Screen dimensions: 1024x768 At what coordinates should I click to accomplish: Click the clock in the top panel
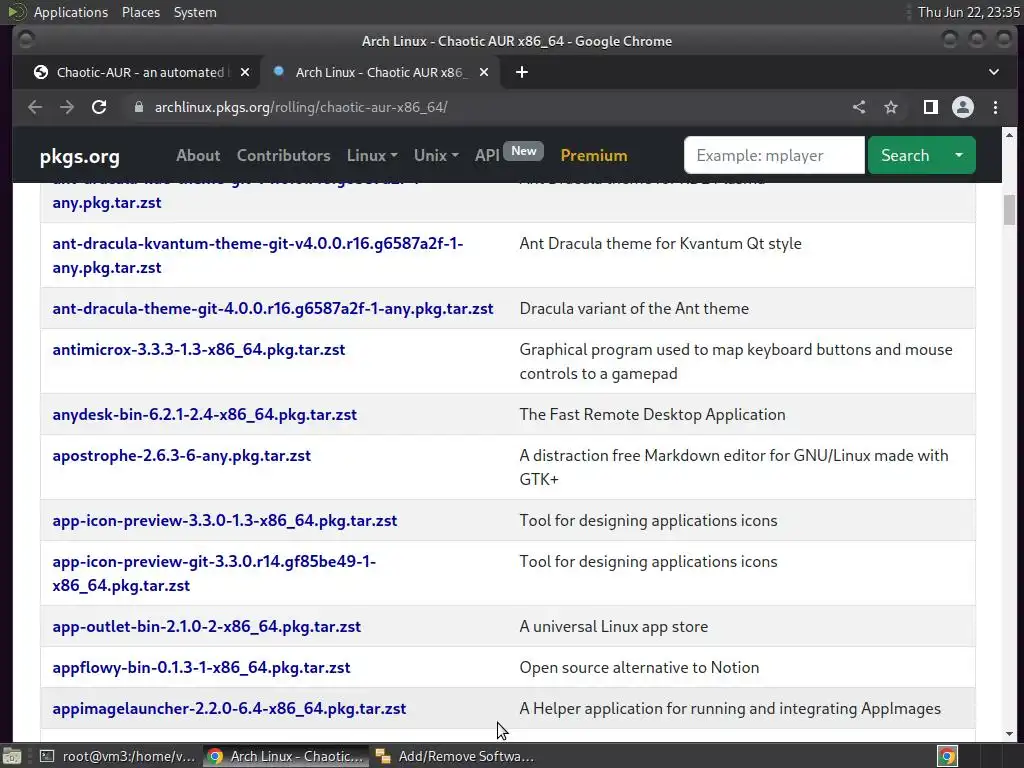click(x=968, y=12)
